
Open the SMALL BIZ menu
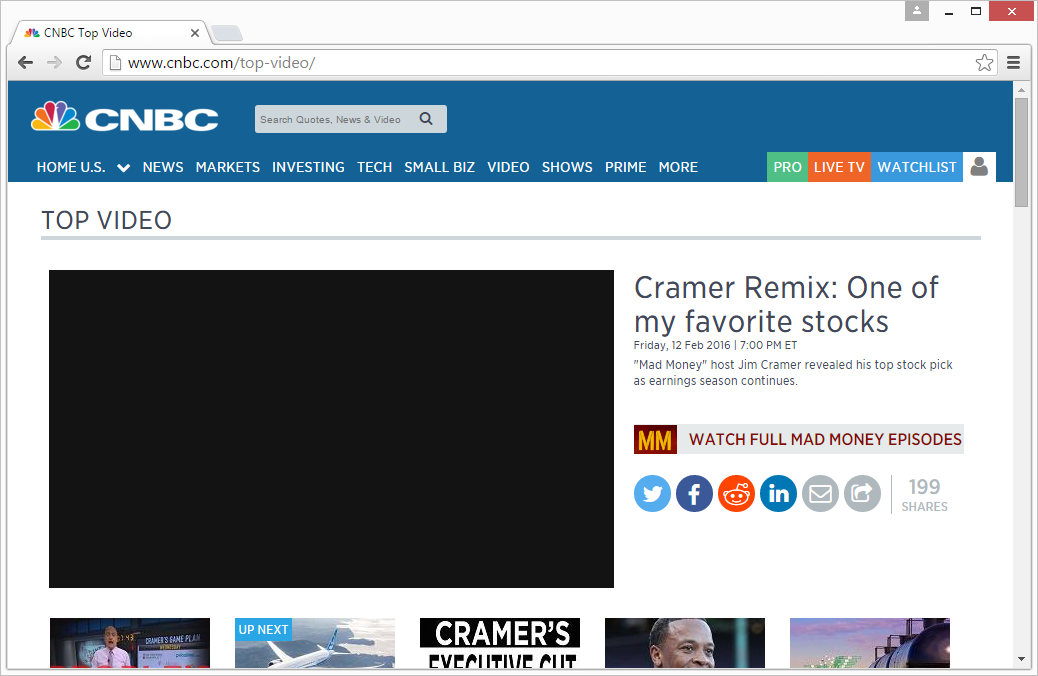[440, 168]
